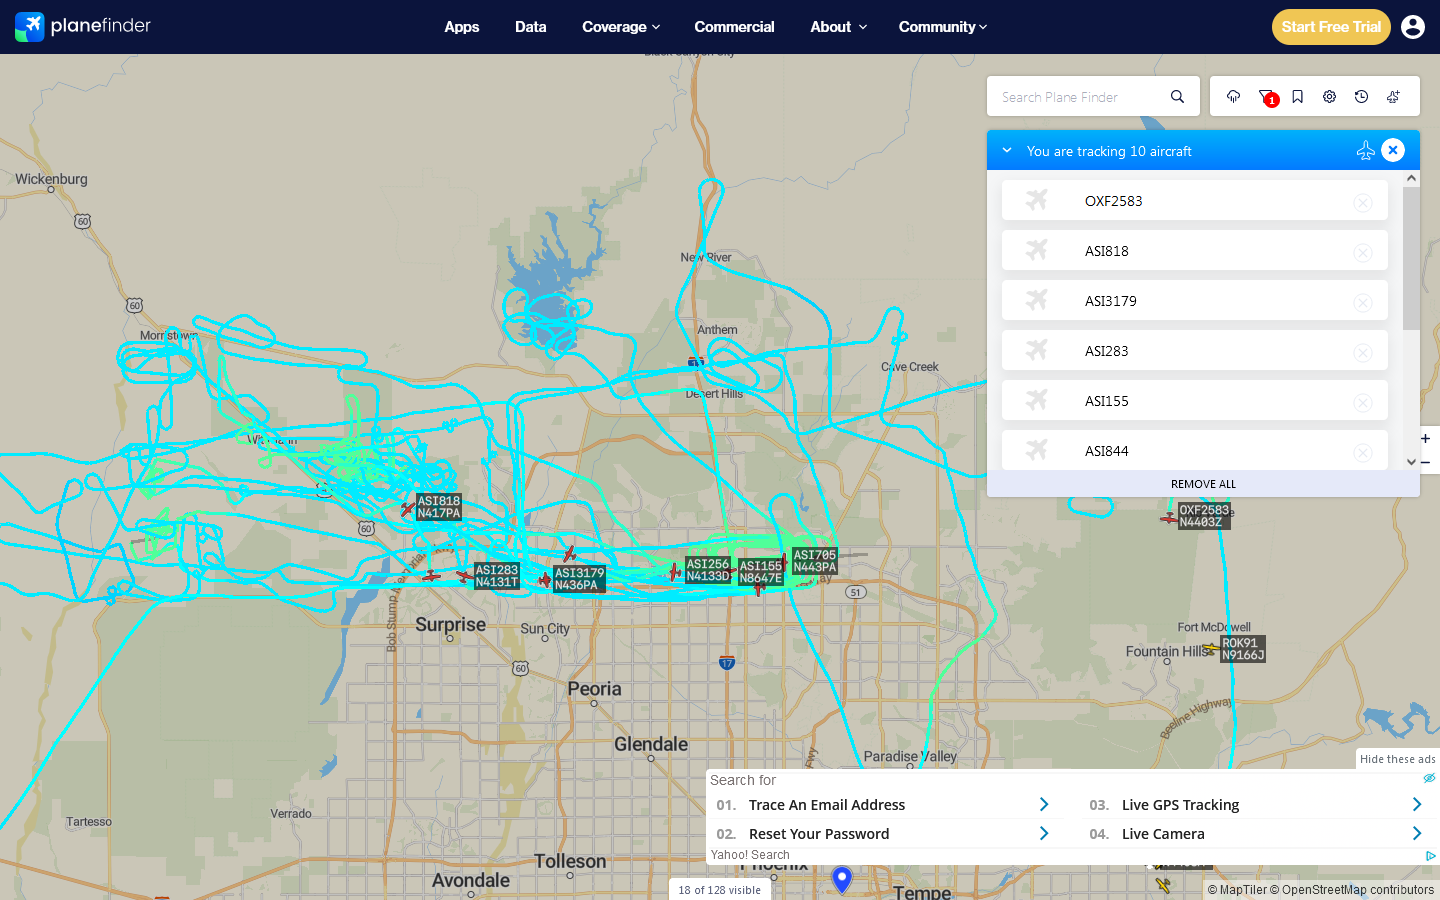
Task: Expand the Coverage menu
Action: 621,27
